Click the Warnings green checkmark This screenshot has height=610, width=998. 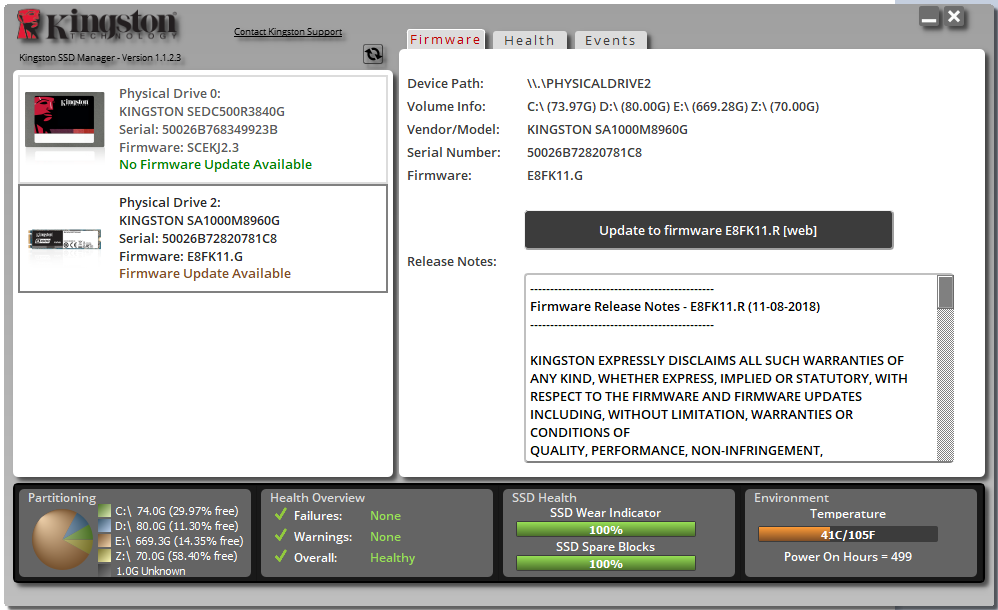click(281, 536)
